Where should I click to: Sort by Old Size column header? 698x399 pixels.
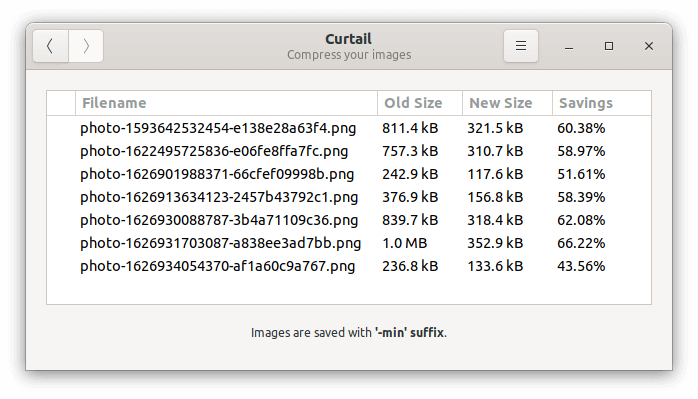pos(420,103)
